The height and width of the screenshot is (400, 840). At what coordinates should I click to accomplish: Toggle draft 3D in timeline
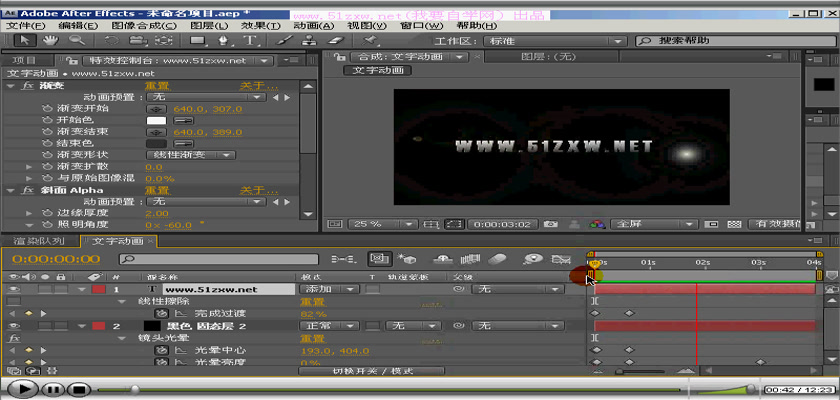[407, 259]
